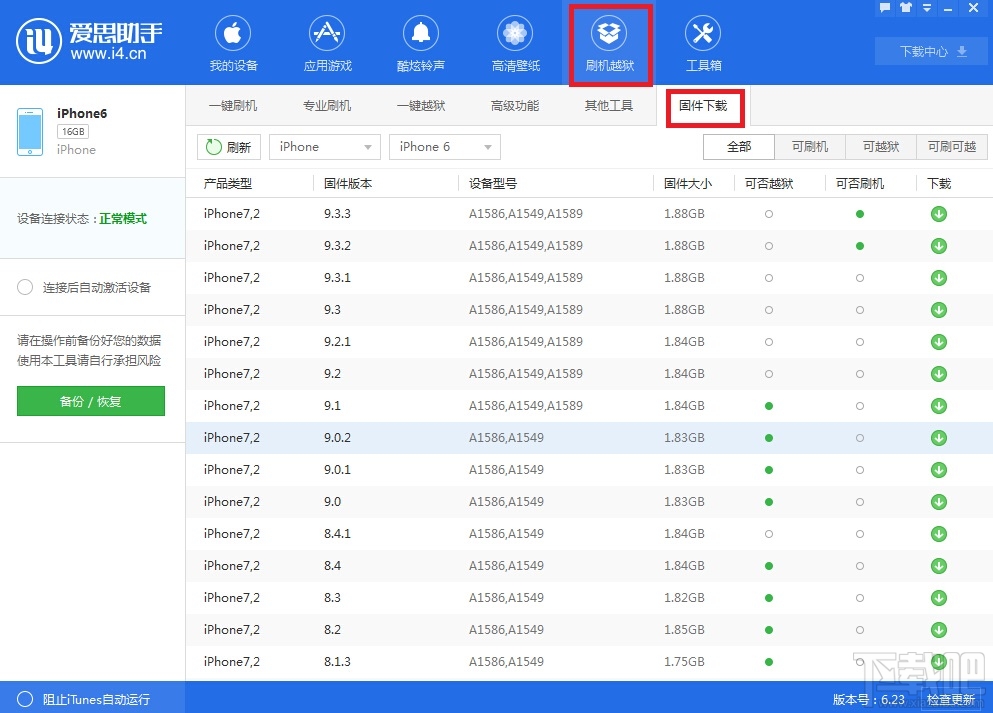Select the 刷机越狱 flashing and jailbreak icon

pos(610,42)
